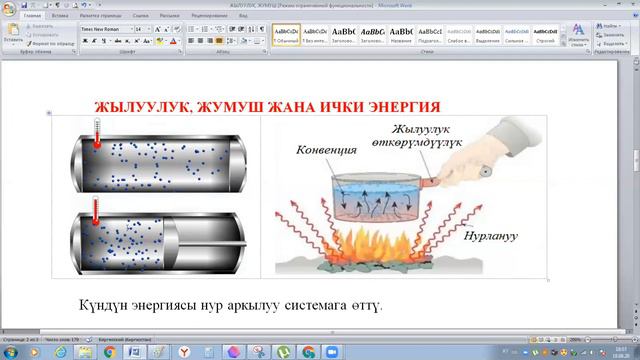640x360 pixels.
Task: Open font size 14 dropdown
Action: tap(149, 29)
